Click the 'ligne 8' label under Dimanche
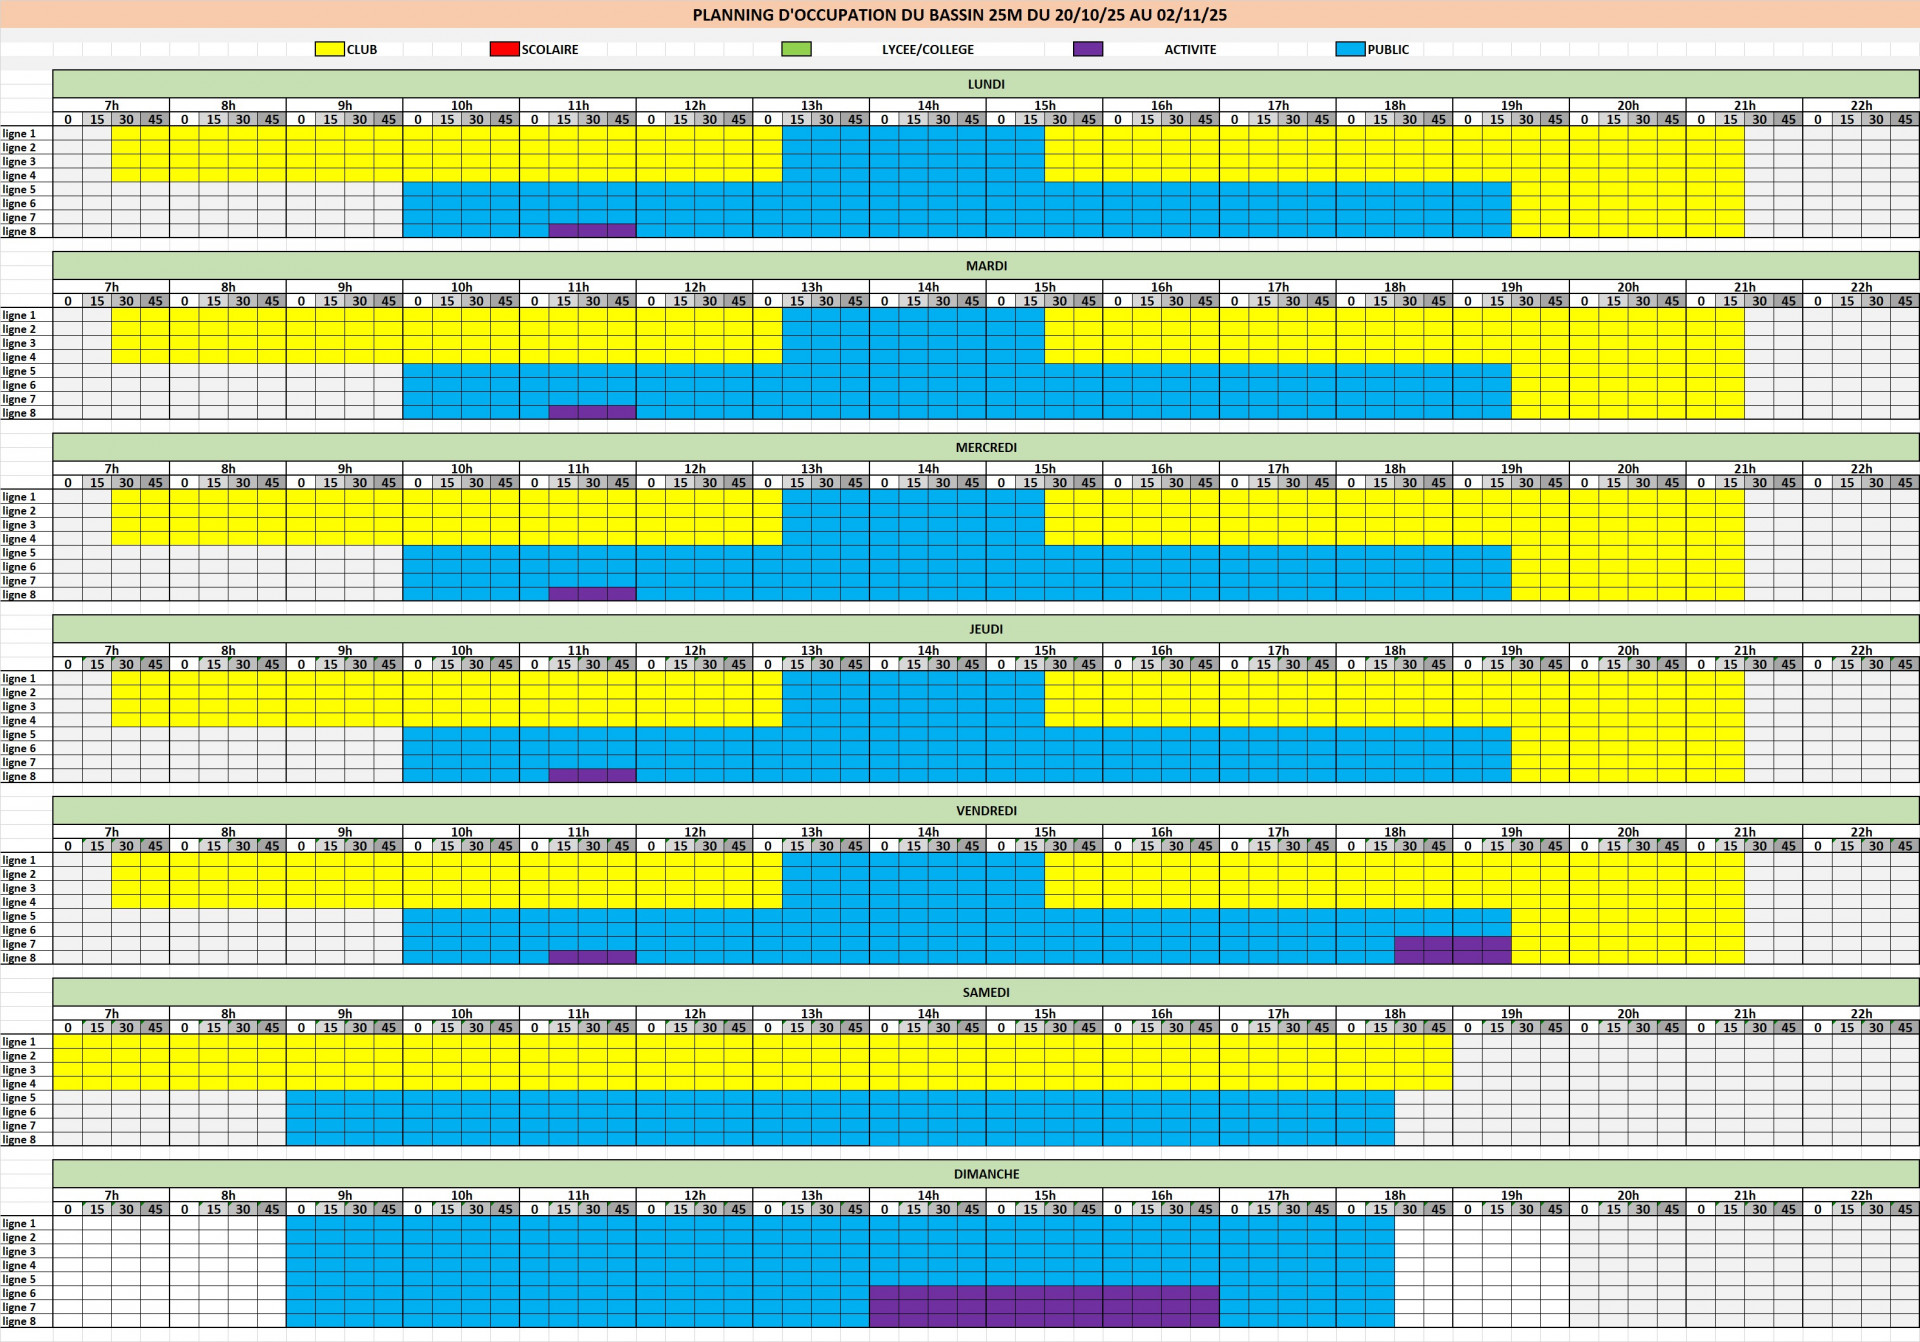This screenshot has height=1342, width=1920. coord(19,1321)
